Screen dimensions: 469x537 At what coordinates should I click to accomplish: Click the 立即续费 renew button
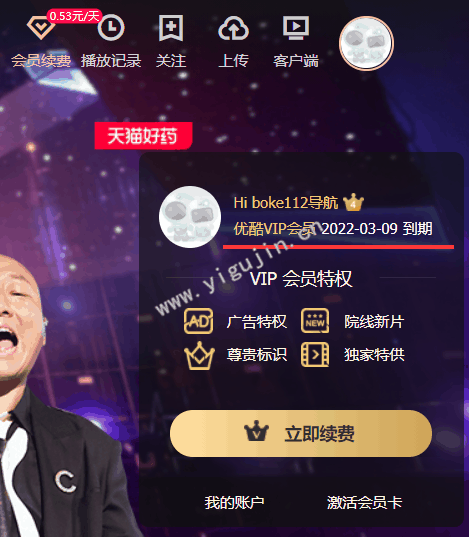click(301, 433)
